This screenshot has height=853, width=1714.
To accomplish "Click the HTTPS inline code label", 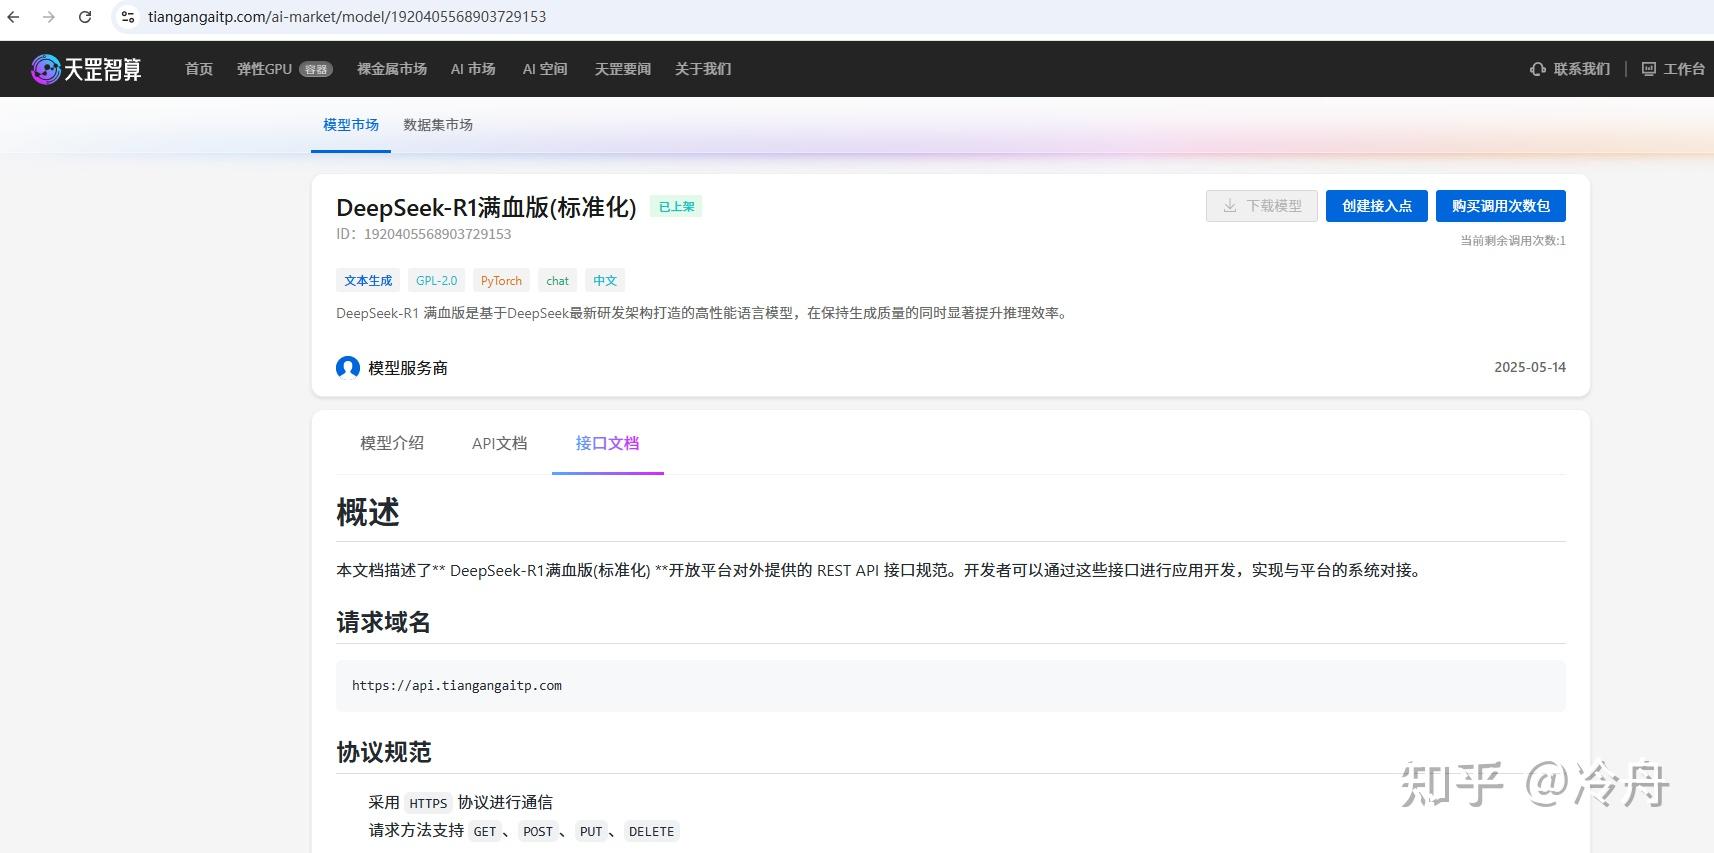I will click(x=428, y=803).
